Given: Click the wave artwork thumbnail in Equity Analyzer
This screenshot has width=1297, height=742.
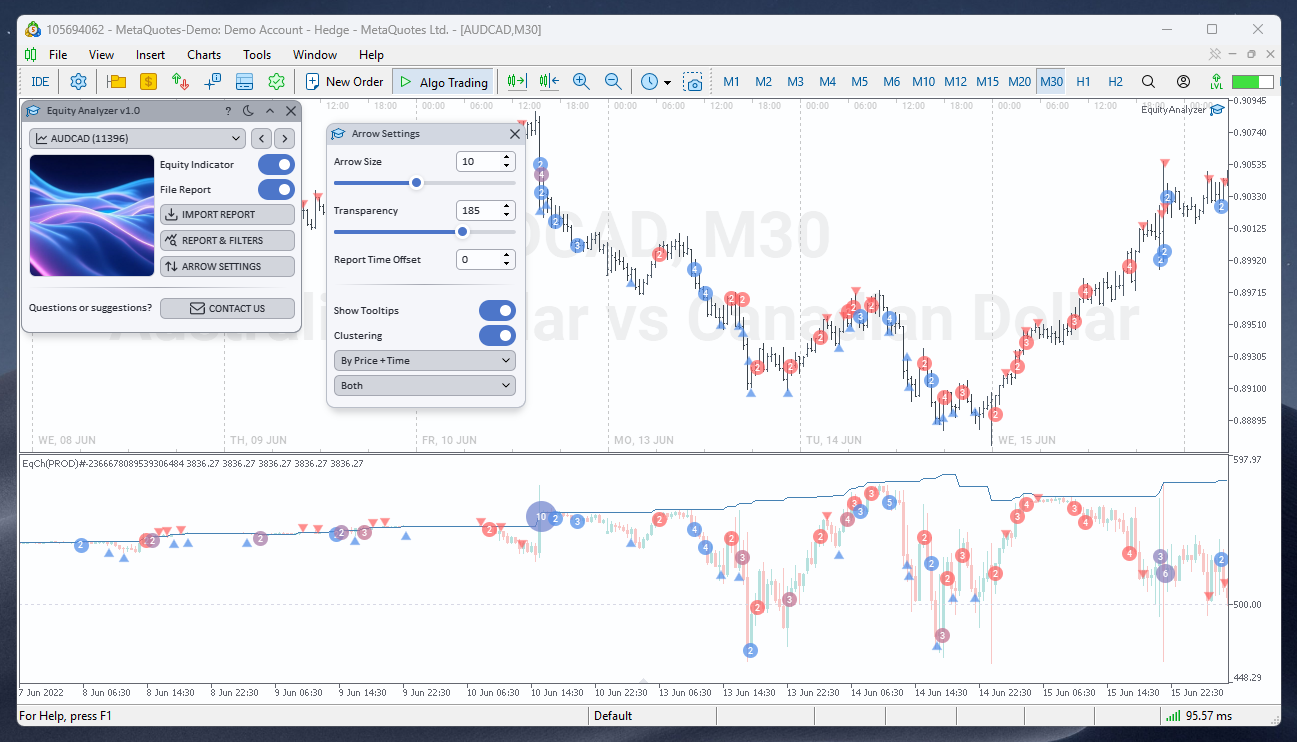Looking at the screenshot, I should point(92,215).
